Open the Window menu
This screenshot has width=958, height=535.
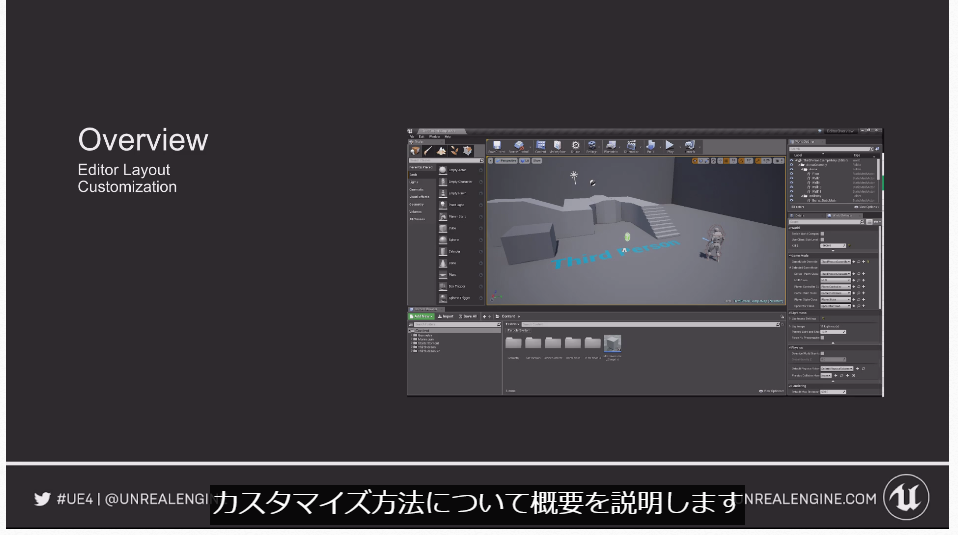click(x=434, y=136)
